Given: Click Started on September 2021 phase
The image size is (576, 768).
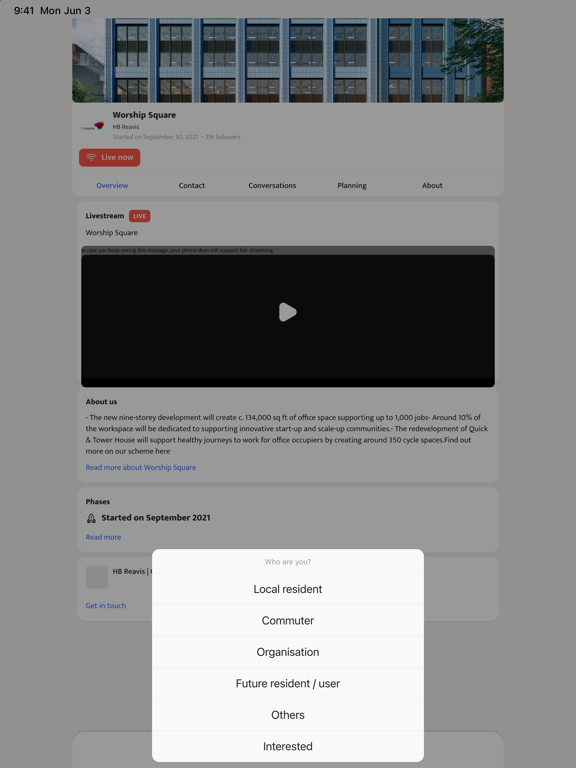Looking at the screenshot, I should coord(156,518).
